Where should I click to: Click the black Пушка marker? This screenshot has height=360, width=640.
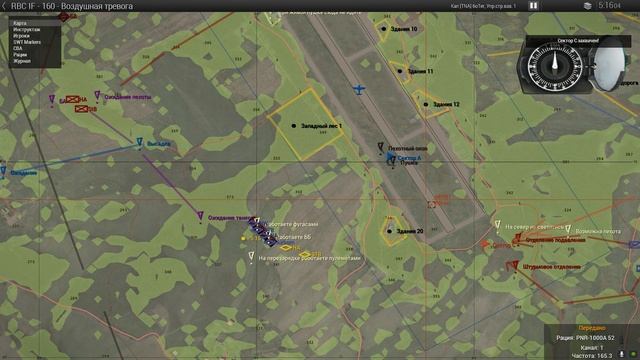[x=393, y=162]
